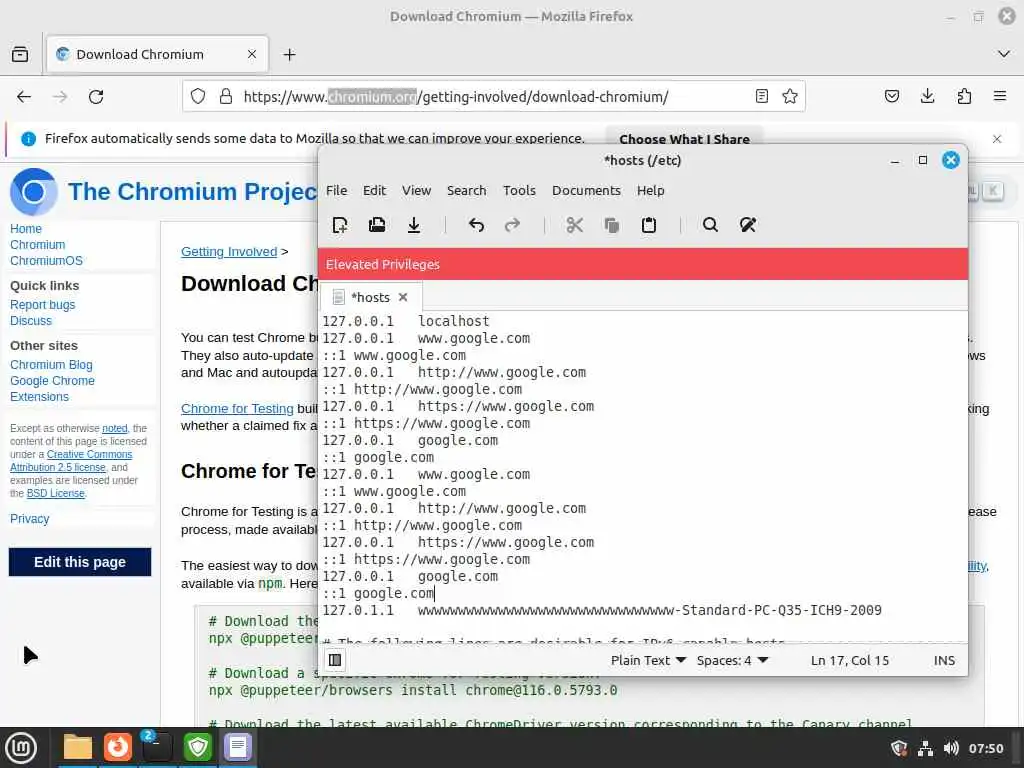1024x768 pixels.
Task: Click the Find and Replace icon
Action: pyautogui.click(x=748, y=225)
